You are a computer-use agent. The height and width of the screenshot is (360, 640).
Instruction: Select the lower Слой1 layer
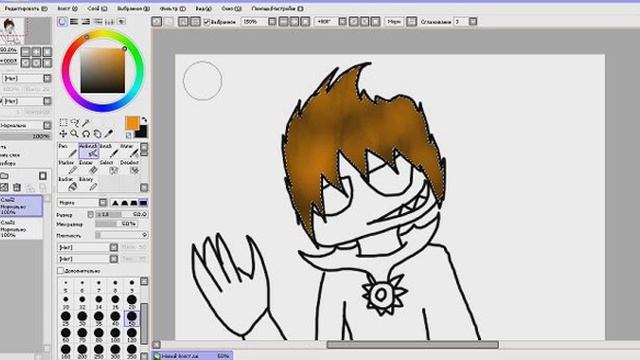pos(21,229)
